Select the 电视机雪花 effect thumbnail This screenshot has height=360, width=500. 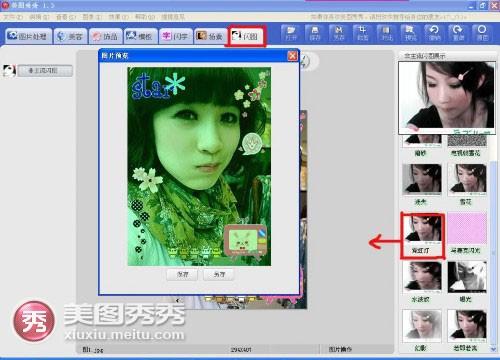tap(467, 142)
